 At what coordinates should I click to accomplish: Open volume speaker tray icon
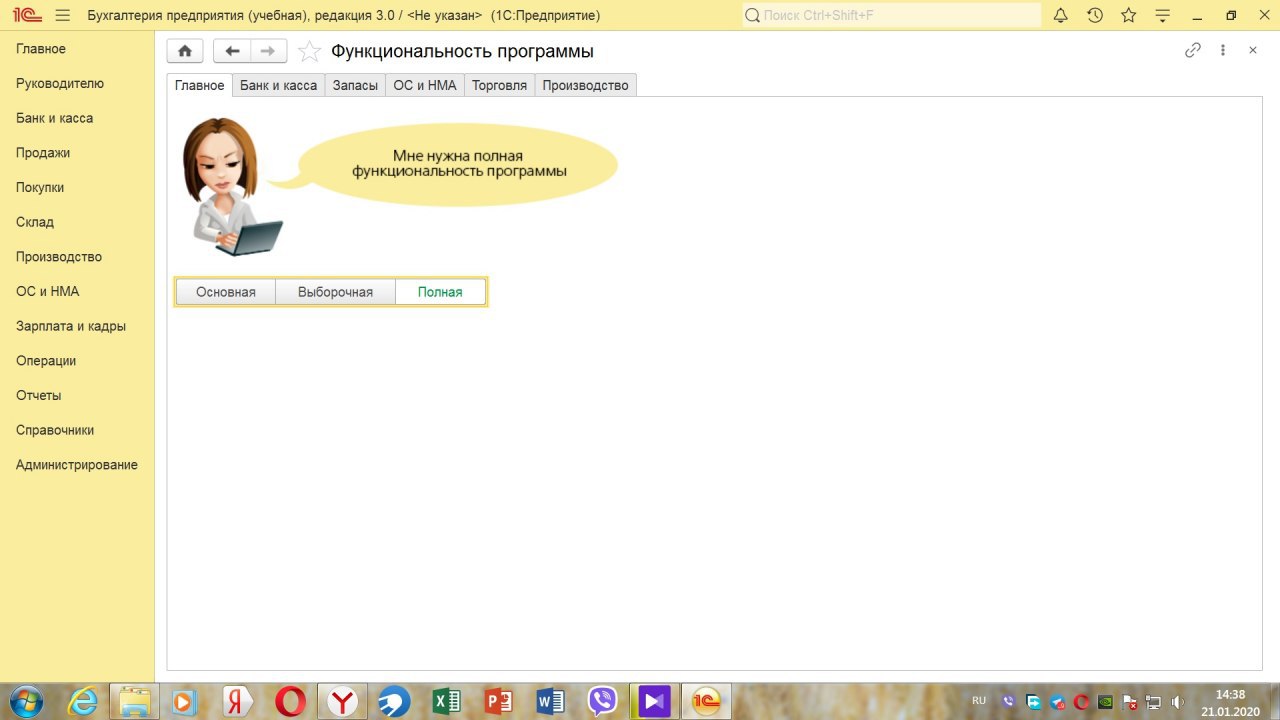pos(1178,702)
